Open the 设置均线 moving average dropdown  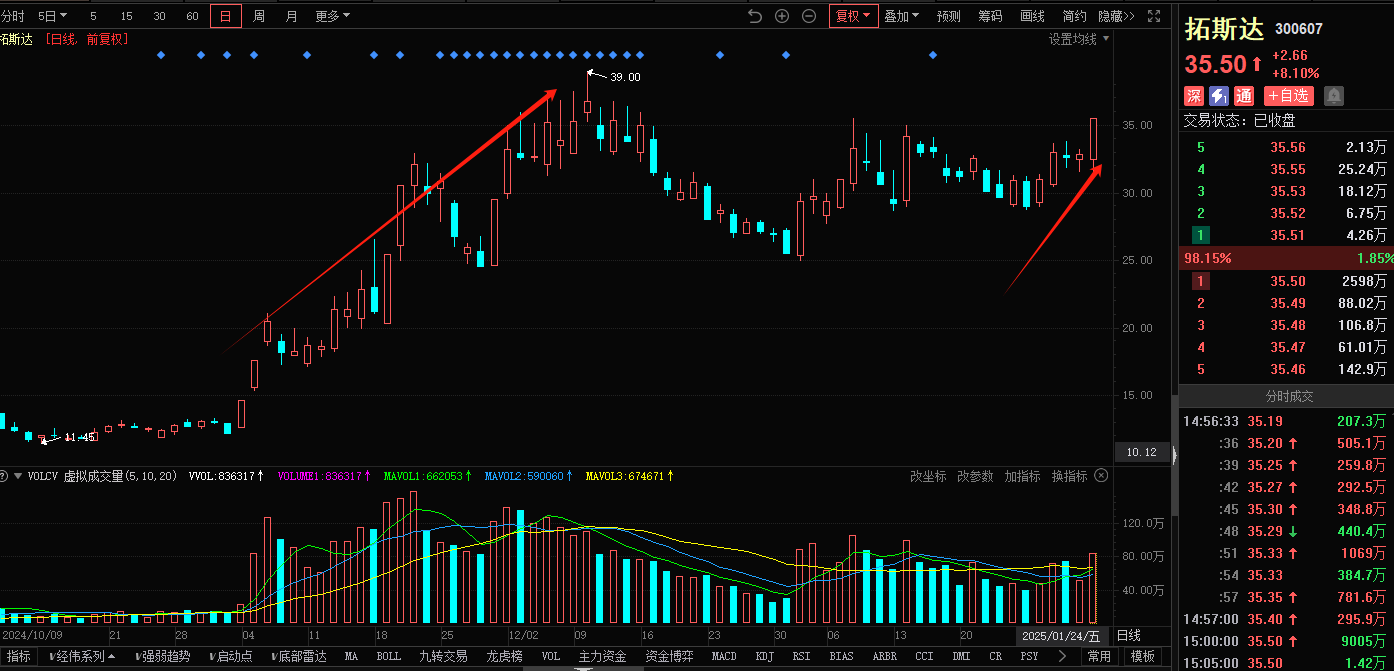(x=1078, y=39)
